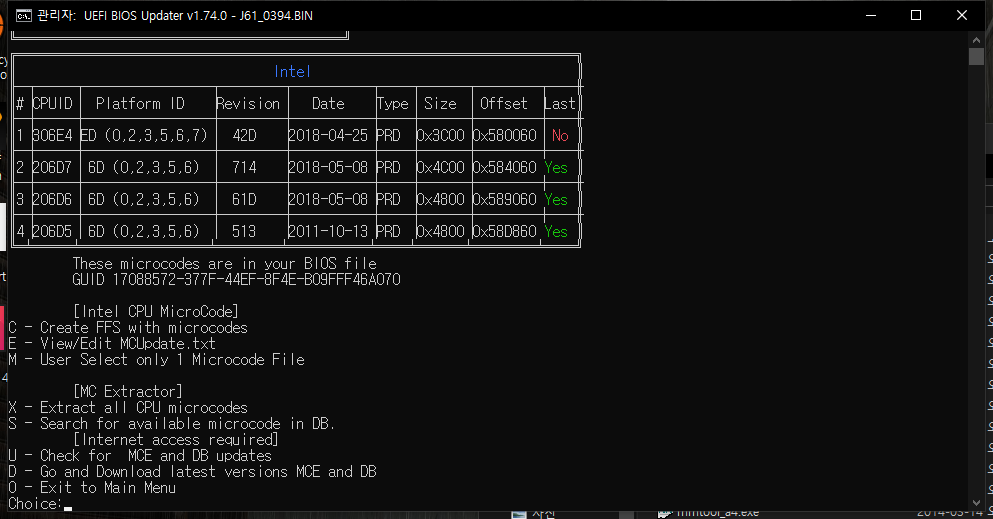
Task: Click revision 513 cell
Action: click(x=244, y=231)
